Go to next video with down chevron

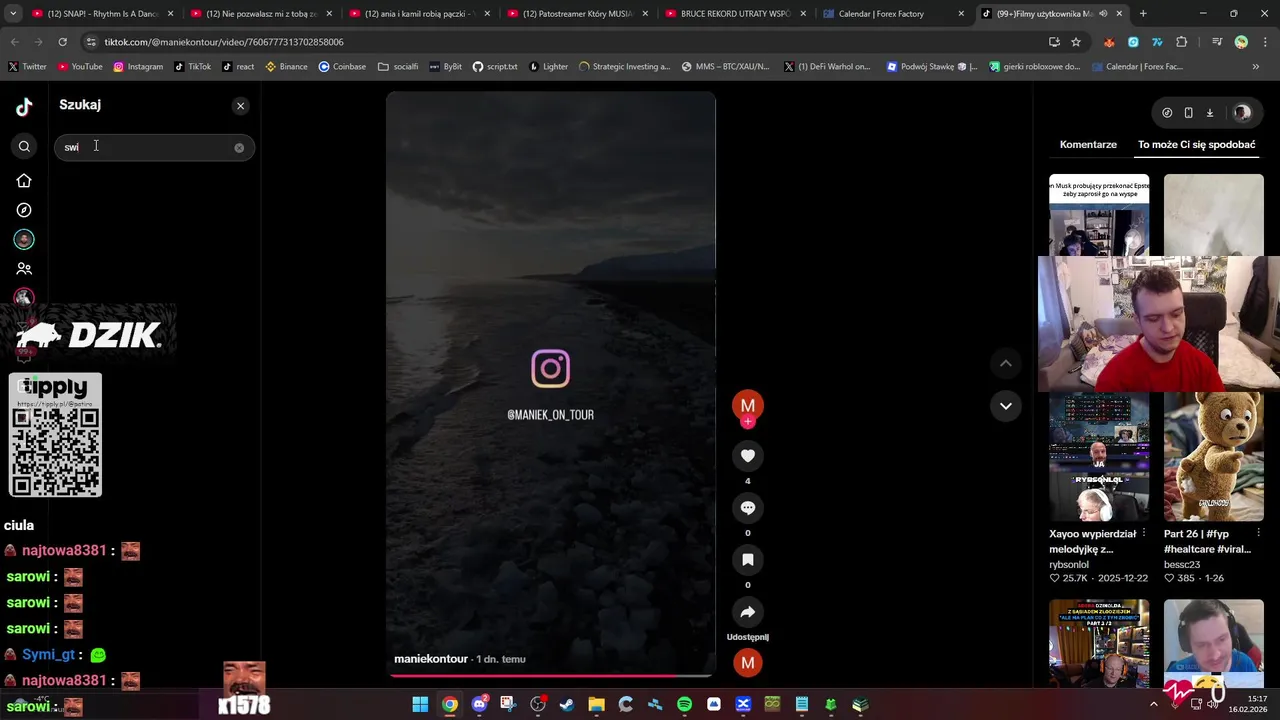1005,406
